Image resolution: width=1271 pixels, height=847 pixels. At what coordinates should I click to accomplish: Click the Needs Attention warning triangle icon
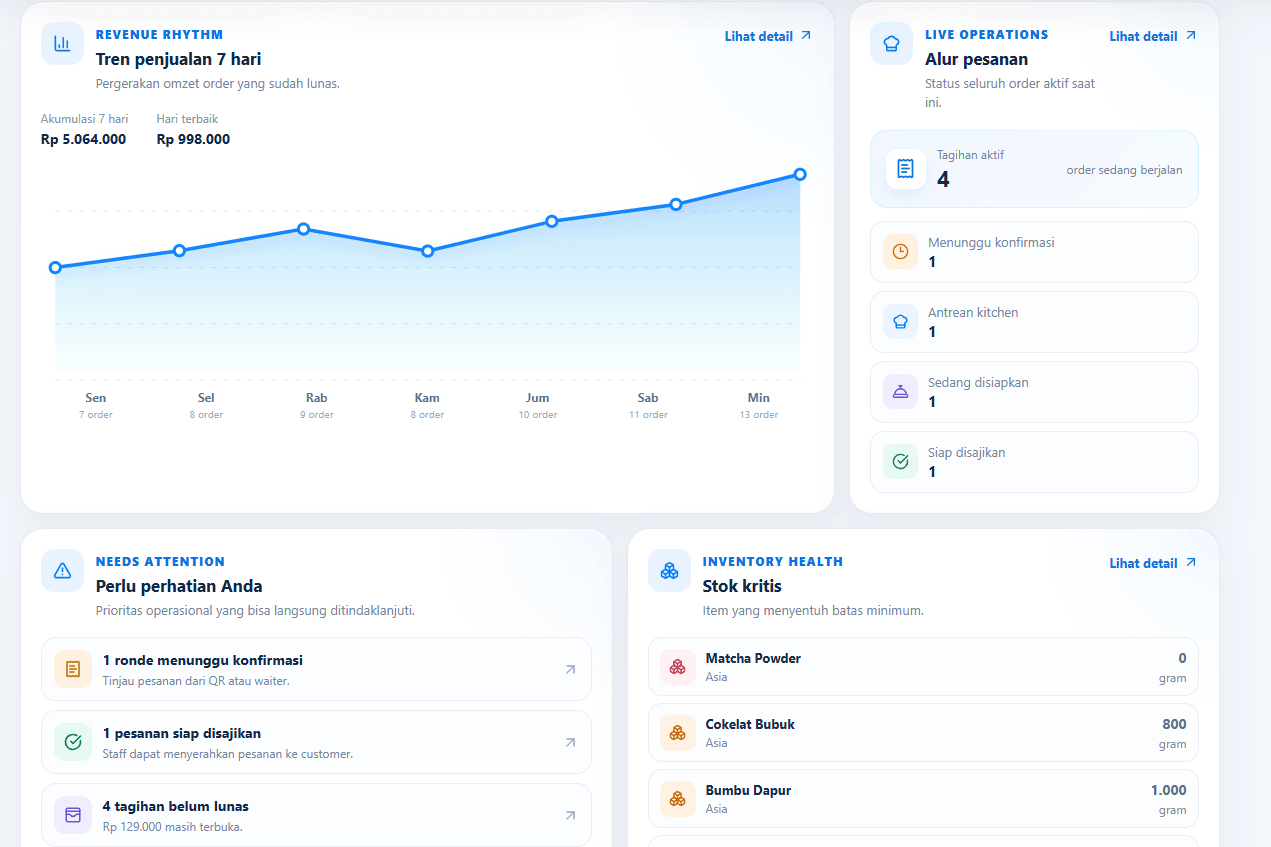click(62, 570)
